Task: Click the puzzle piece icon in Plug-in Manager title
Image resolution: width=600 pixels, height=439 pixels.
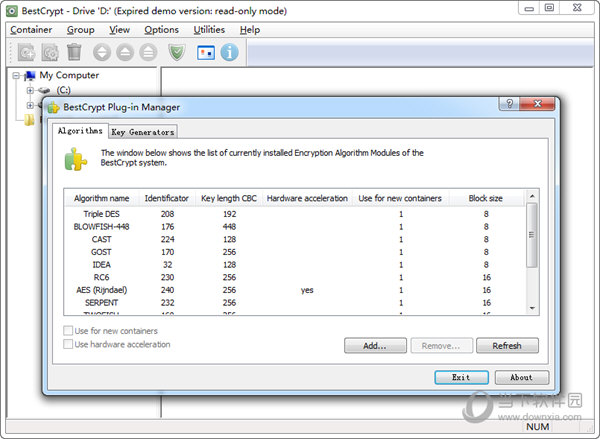Action: (x=54, y=108)
